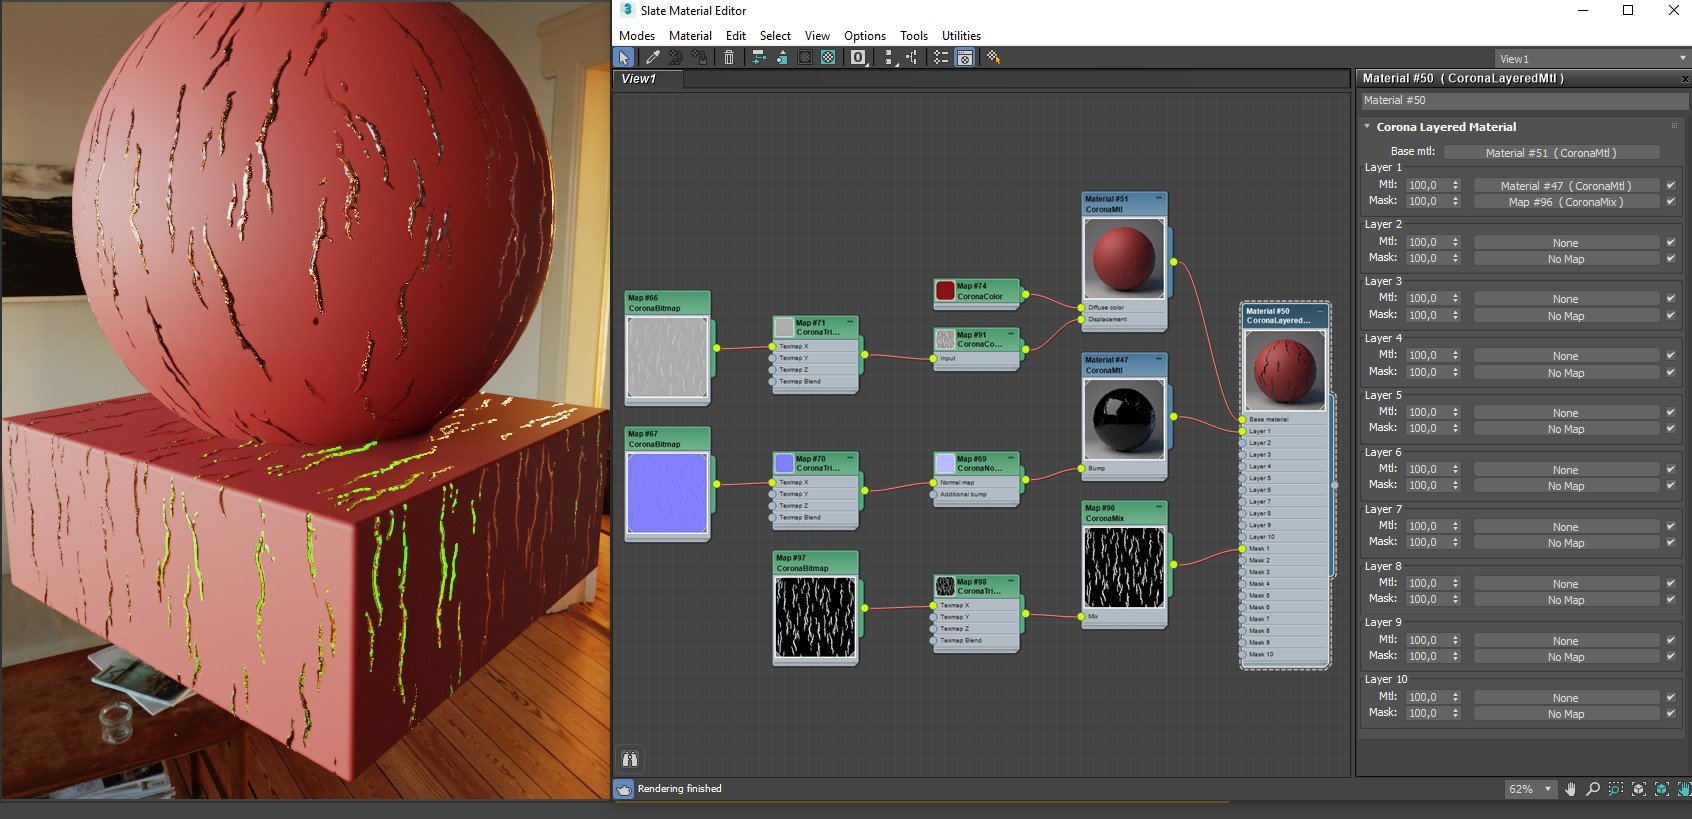Click the red Map #74 CoronaColor swatch

point(945,291)
